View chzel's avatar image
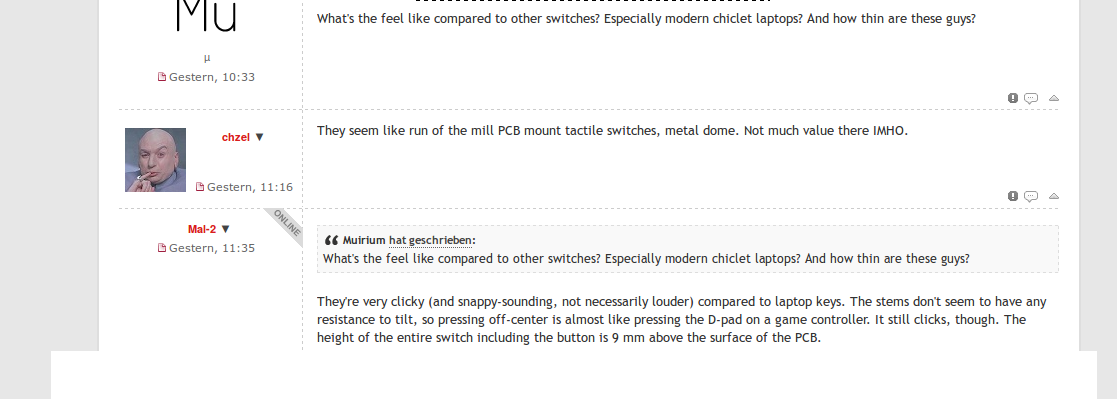Screen dimensions: 1117x399 pyautogui.click(x=155, y=160)
